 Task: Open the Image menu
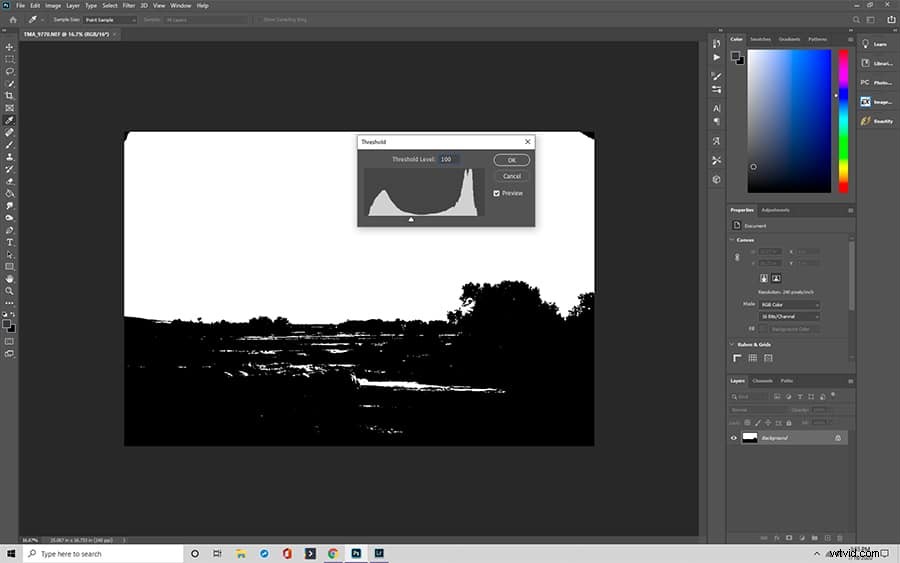point(53,5)
